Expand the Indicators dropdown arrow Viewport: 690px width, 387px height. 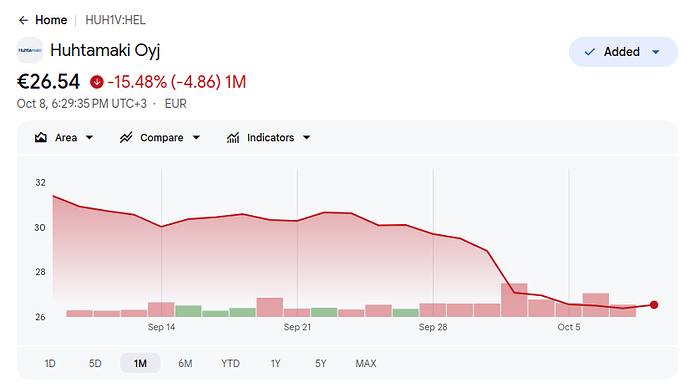[307, 137]
